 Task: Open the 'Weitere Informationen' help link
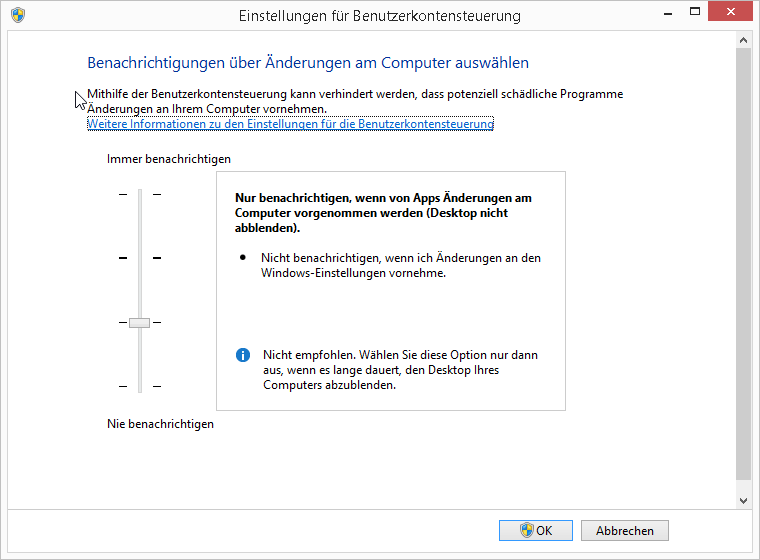pyautogui.click(x=290, y=124)
